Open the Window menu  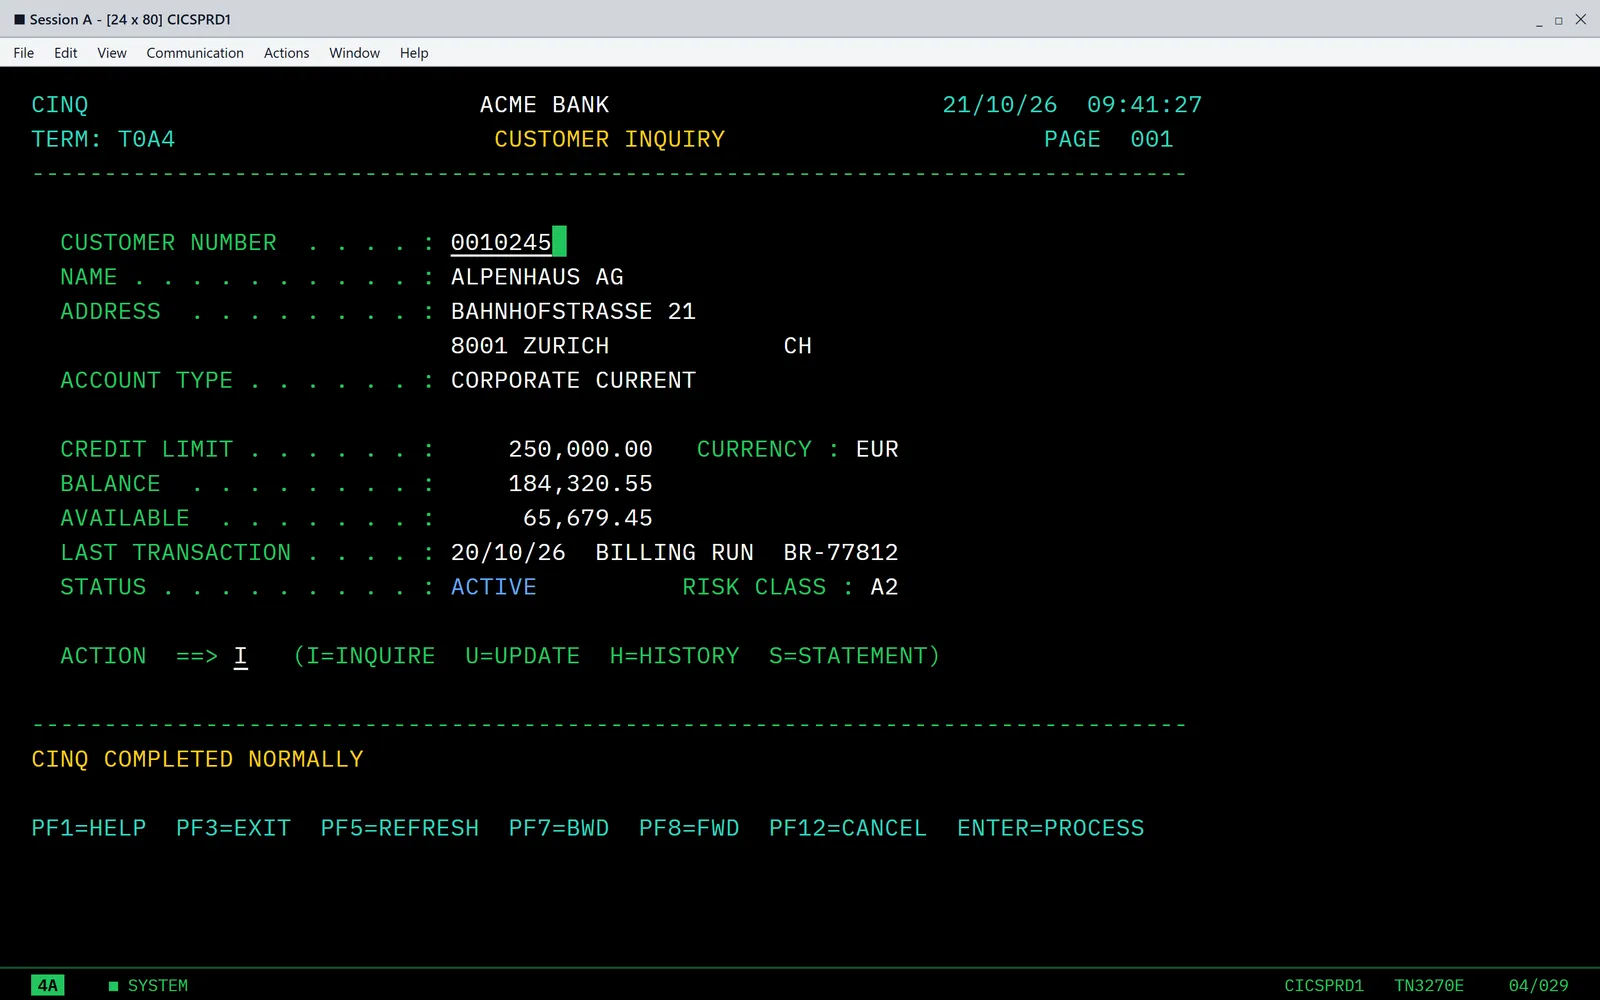pos(355,53)
